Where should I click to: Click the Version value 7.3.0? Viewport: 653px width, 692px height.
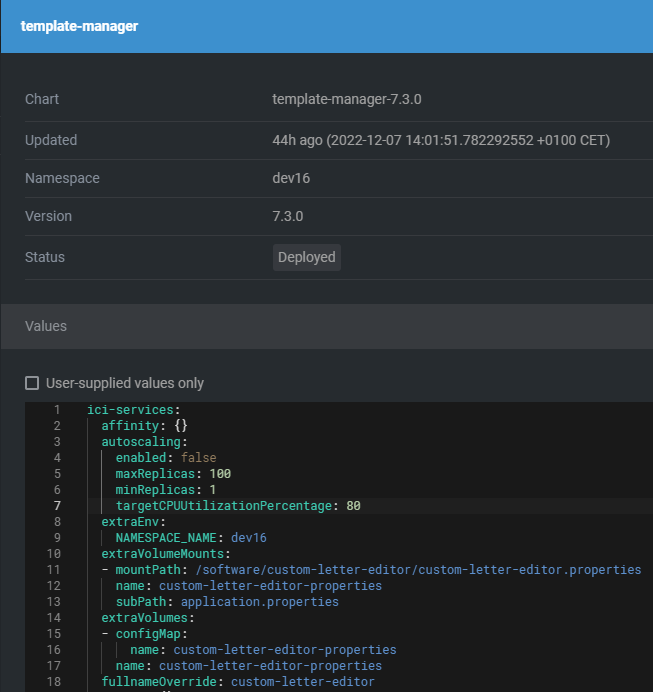click(288, 216)
